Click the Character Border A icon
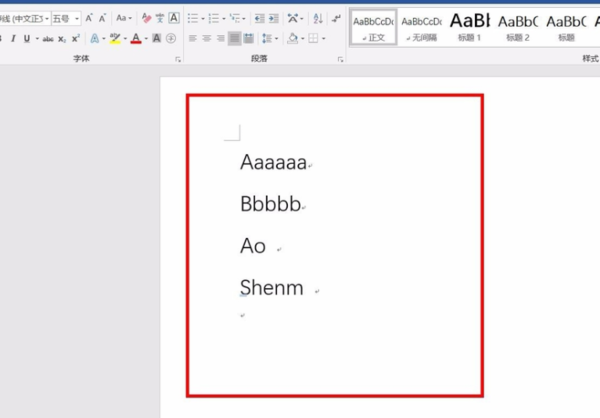 pos(174,18)
